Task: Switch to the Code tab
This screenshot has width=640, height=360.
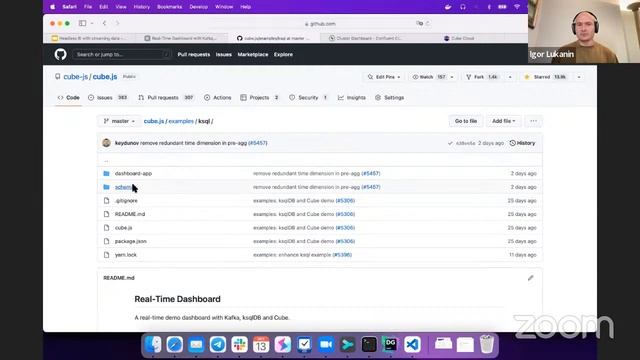Action: pyautogui.click(x=69, y=98)
